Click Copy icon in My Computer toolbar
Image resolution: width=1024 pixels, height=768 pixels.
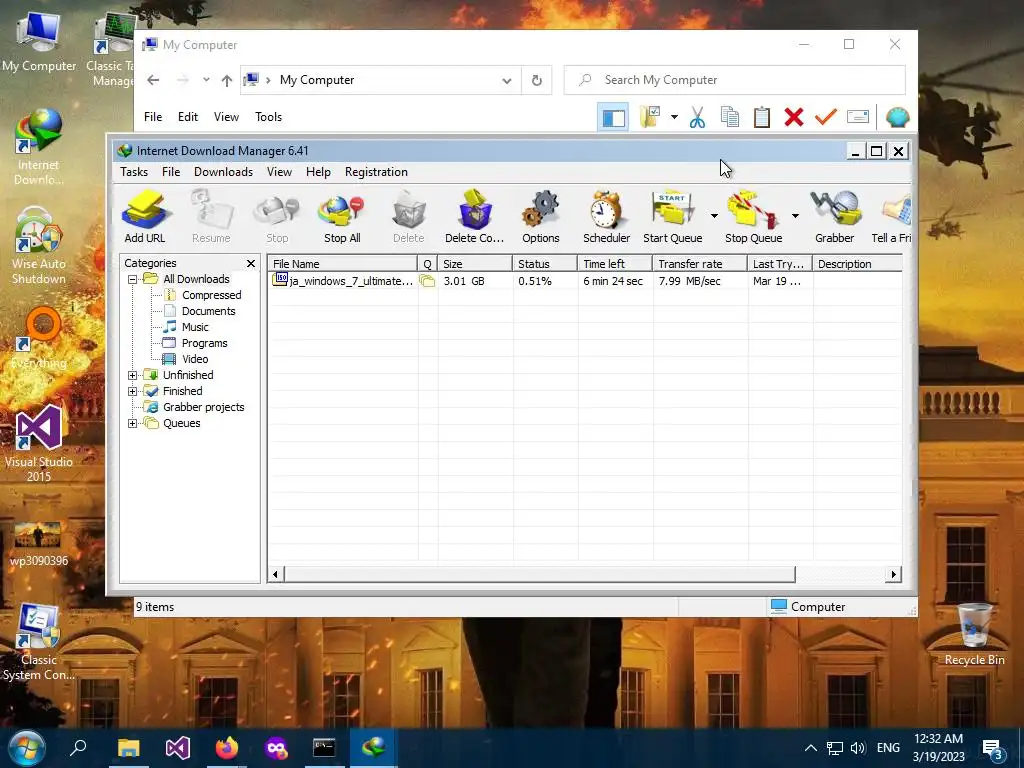[x=729, y=118]
